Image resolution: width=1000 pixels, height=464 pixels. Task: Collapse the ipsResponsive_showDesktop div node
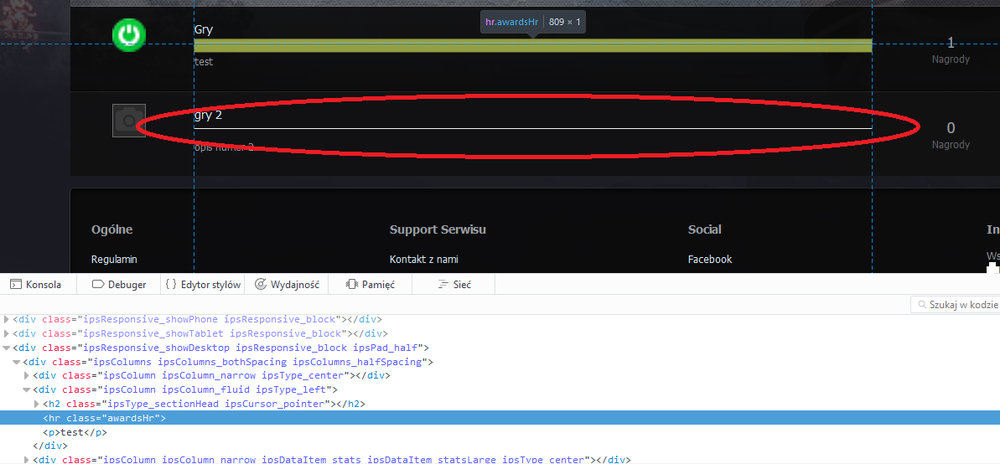point(7,347)
